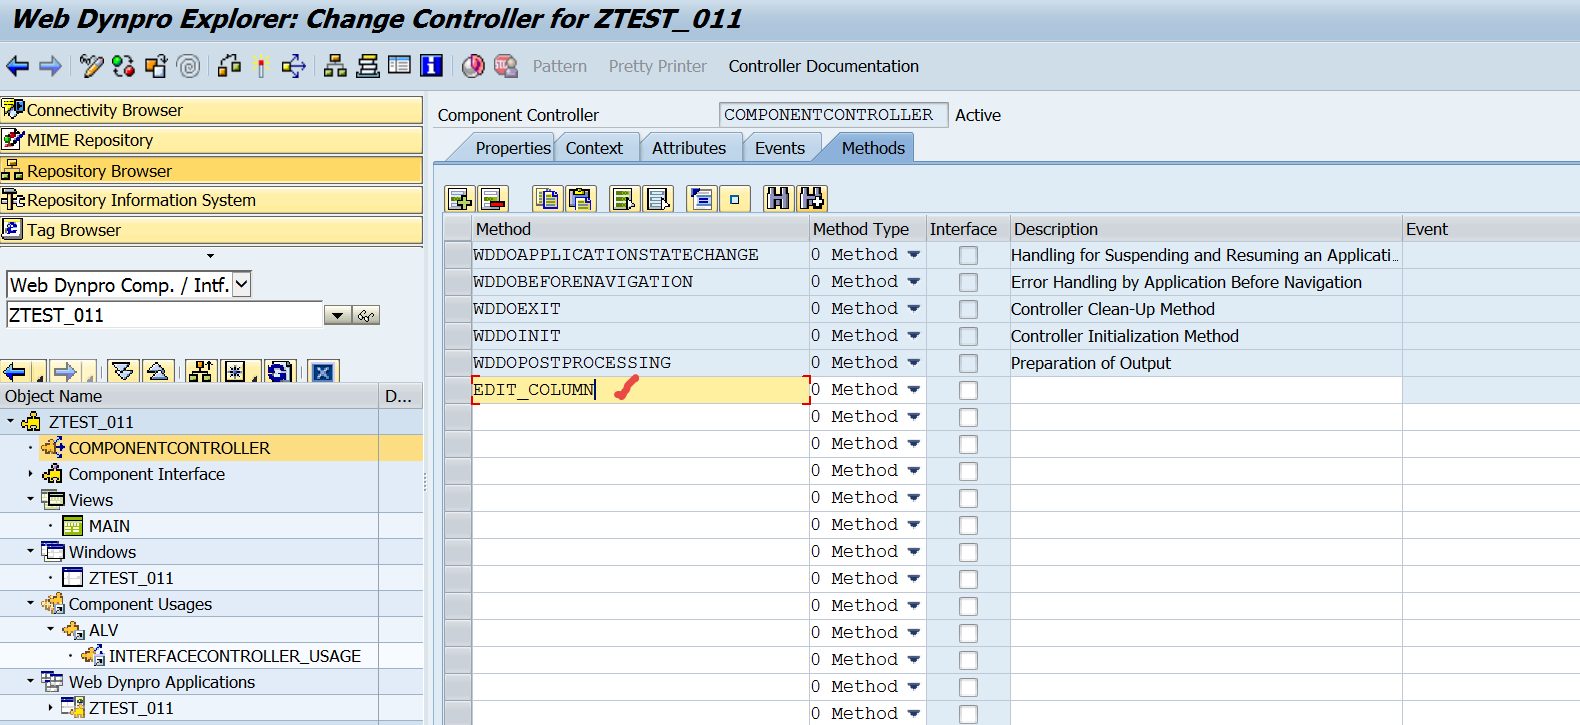Viewport: 1580px width, 725px height.
Task: Select the MAIN view in object tree
Action: pos(109,526)
